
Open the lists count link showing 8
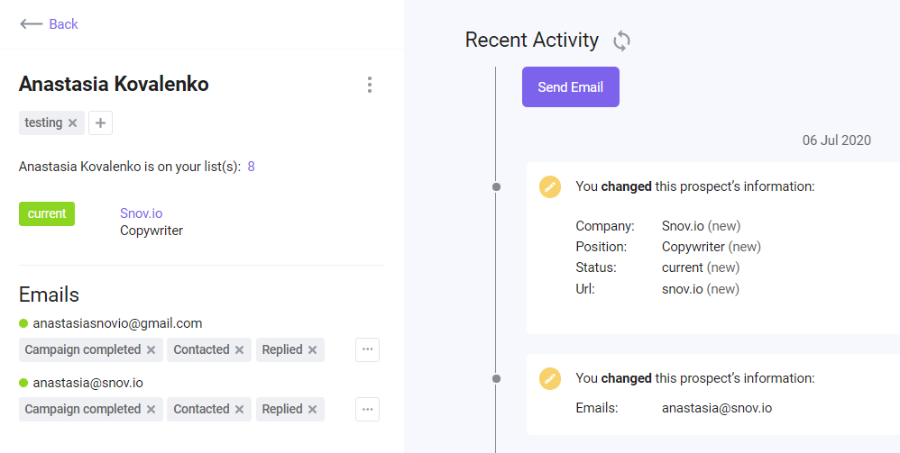tap(251, 167)
